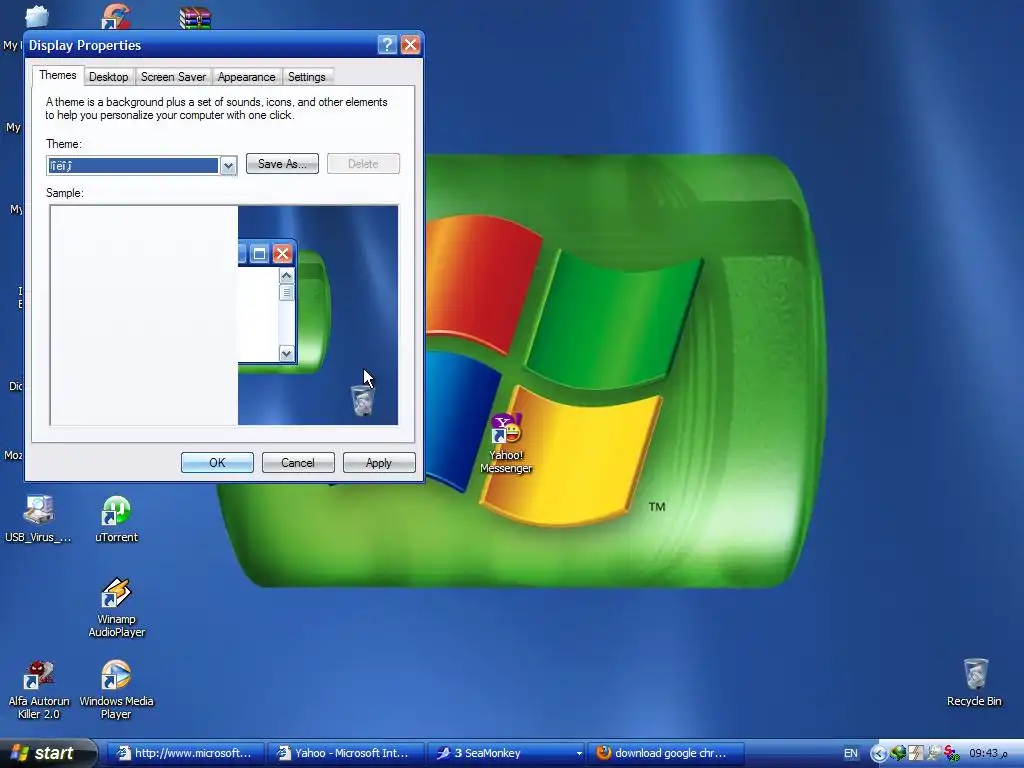The height and width of the screenshot is (768, 1024).
Task: Open the Settings tab
Action: [x=306, y=77]
